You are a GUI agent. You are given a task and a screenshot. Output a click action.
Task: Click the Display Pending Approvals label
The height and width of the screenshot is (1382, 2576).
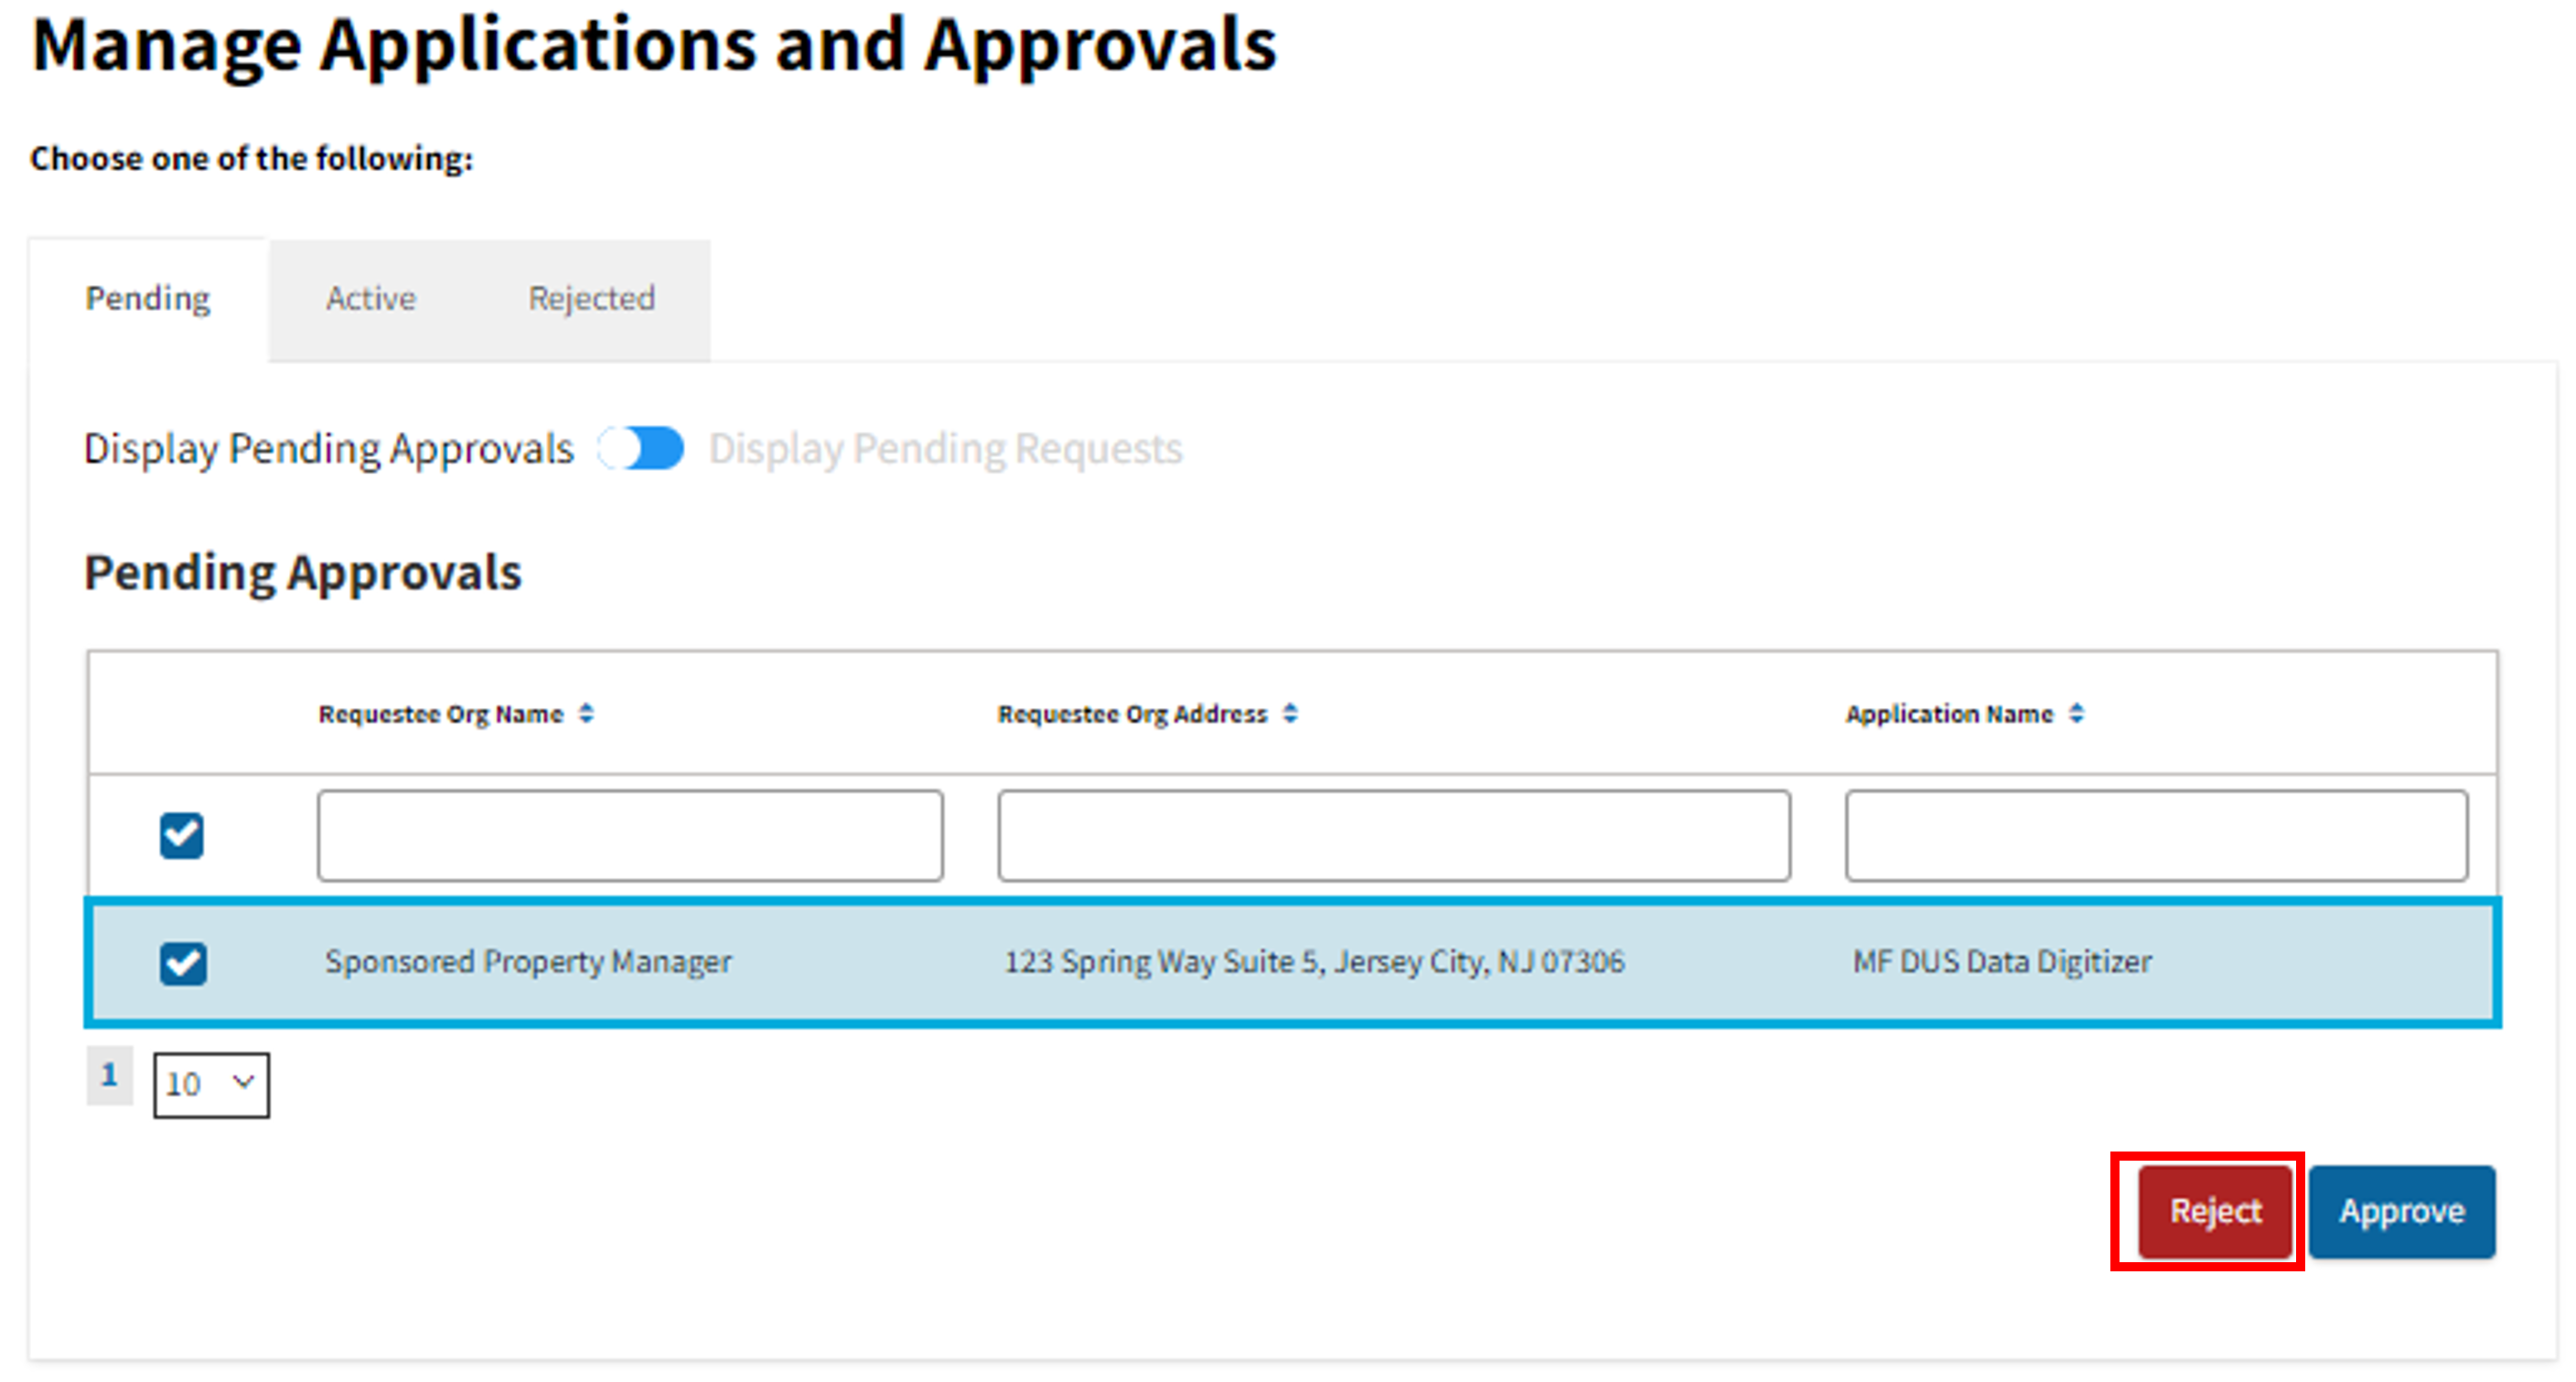(x=329, y=448)
